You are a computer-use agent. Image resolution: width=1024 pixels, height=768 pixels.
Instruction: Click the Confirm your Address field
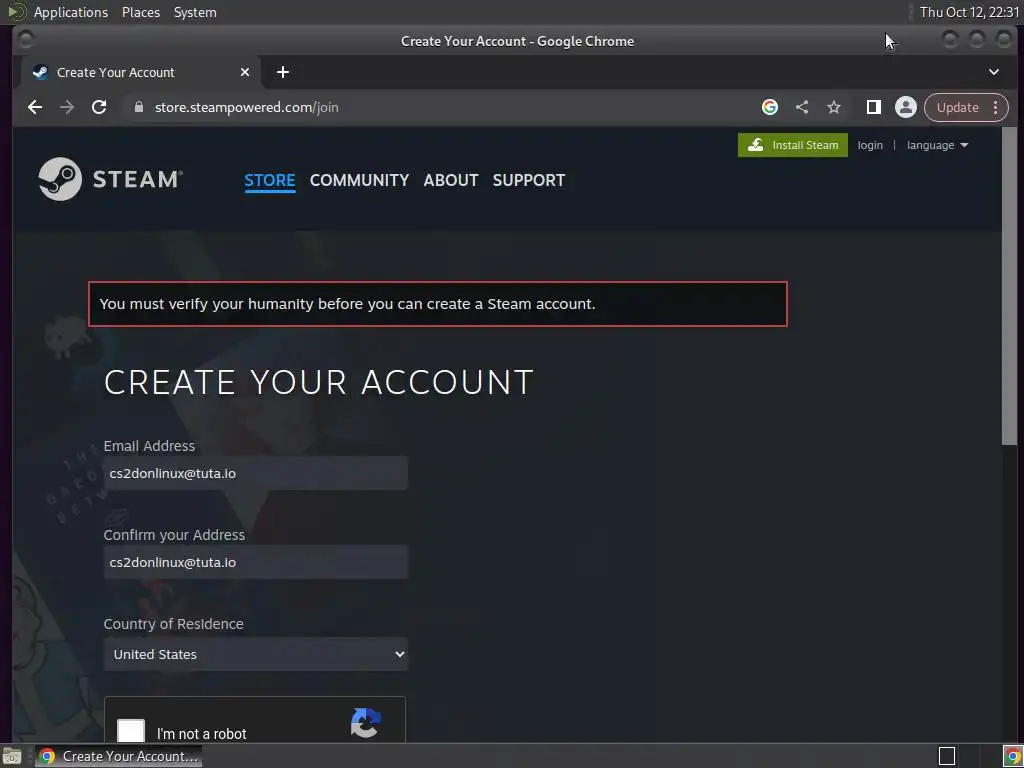(255, 562)
